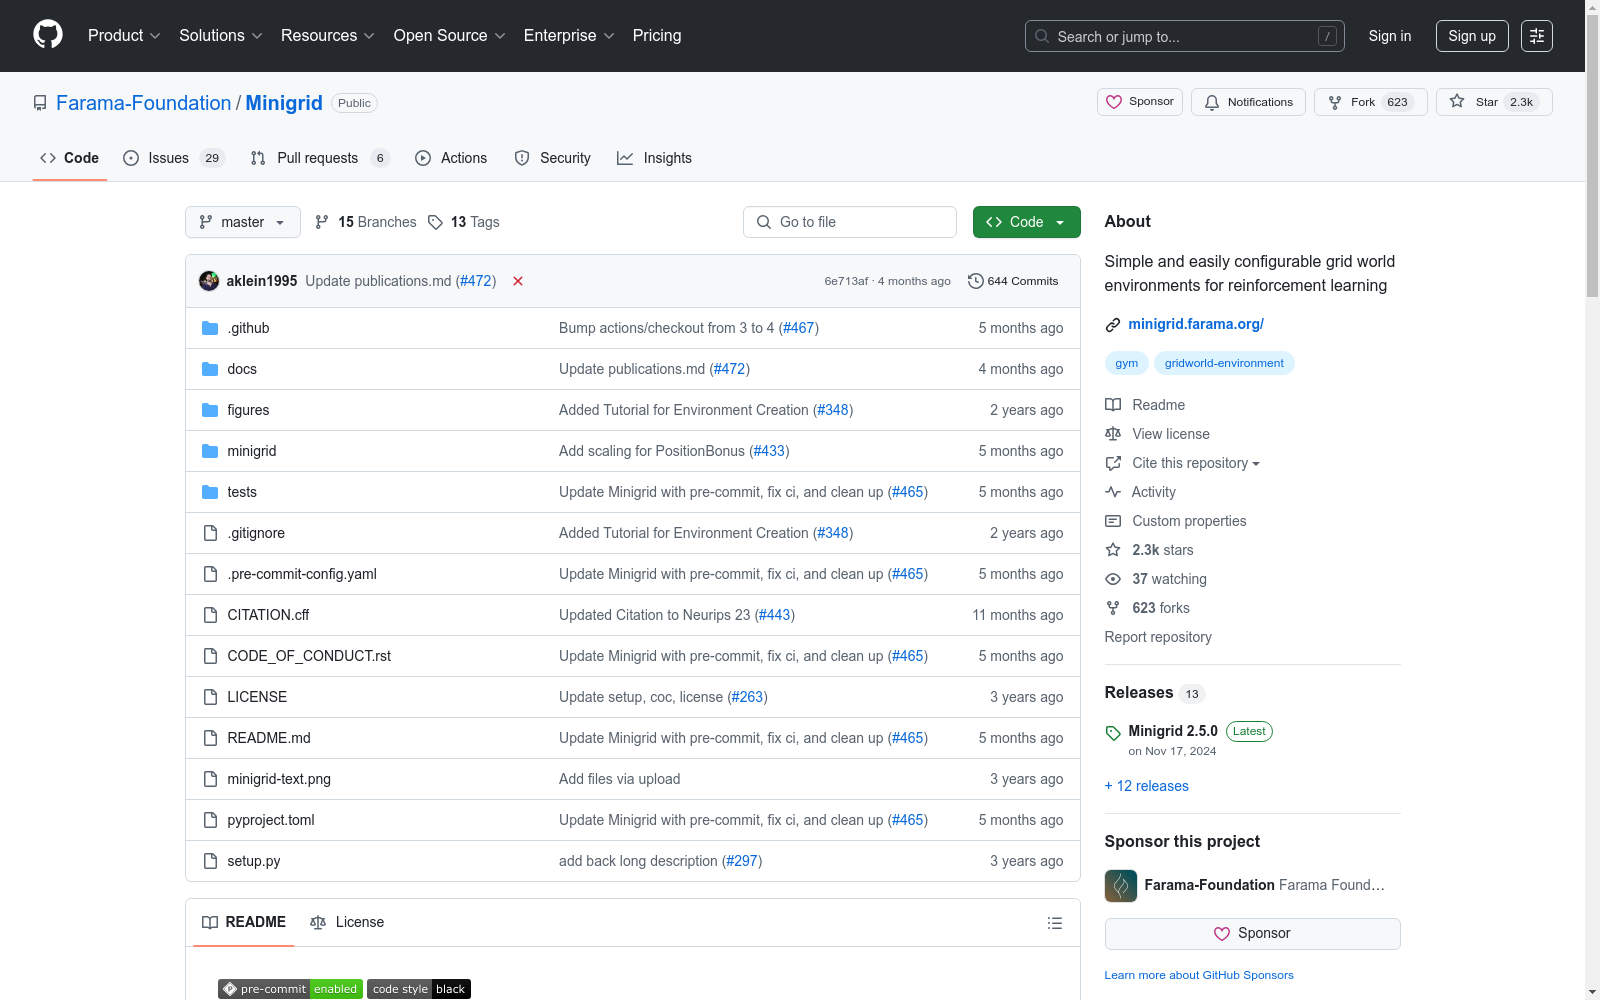
Task: Open the master branch selector
Action: point(243,222)
